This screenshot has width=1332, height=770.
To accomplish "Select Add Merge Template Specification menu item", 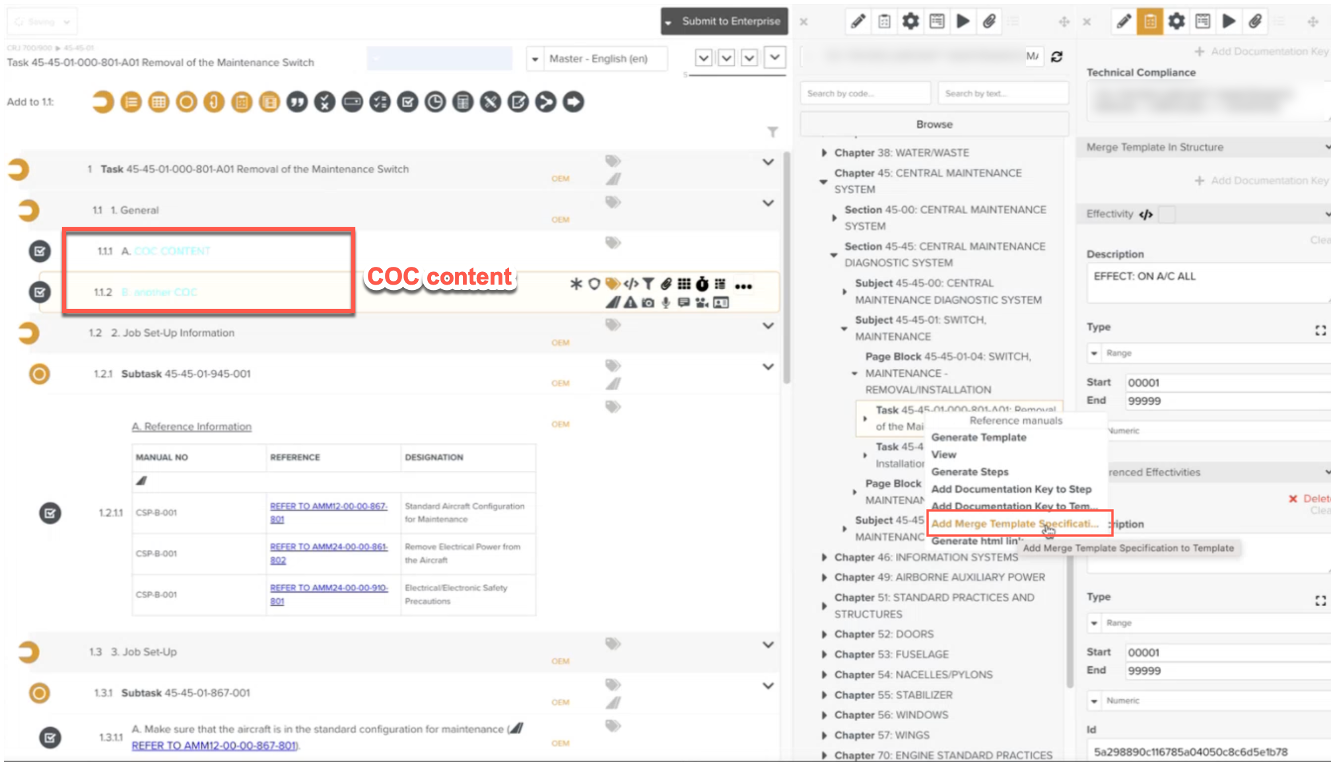I will [x=1014, y=524].
